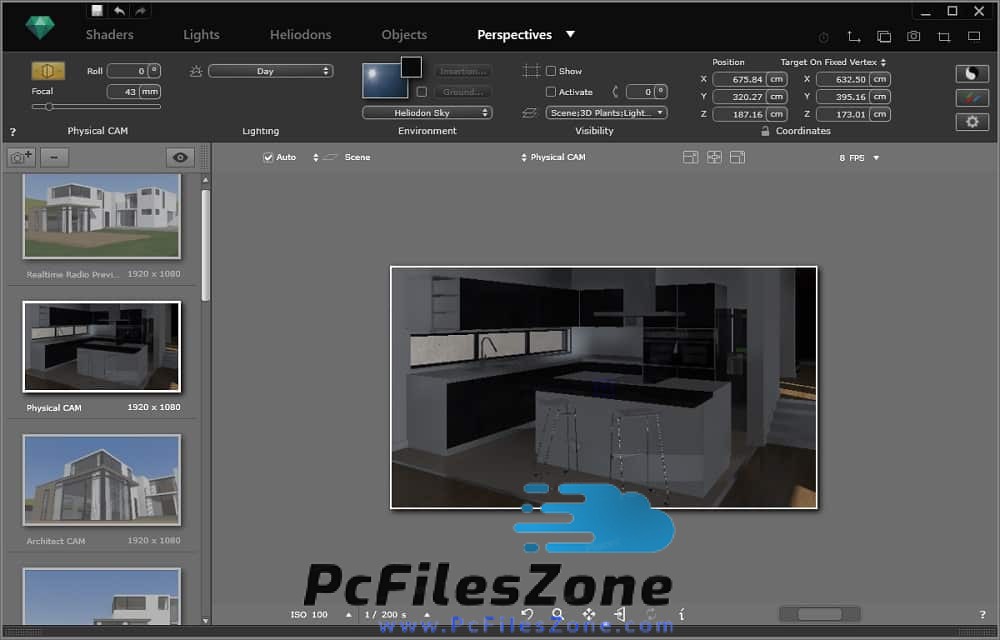
Task: Select the pan arrows tool in the bottom toolbar
Action: (589, 614)
